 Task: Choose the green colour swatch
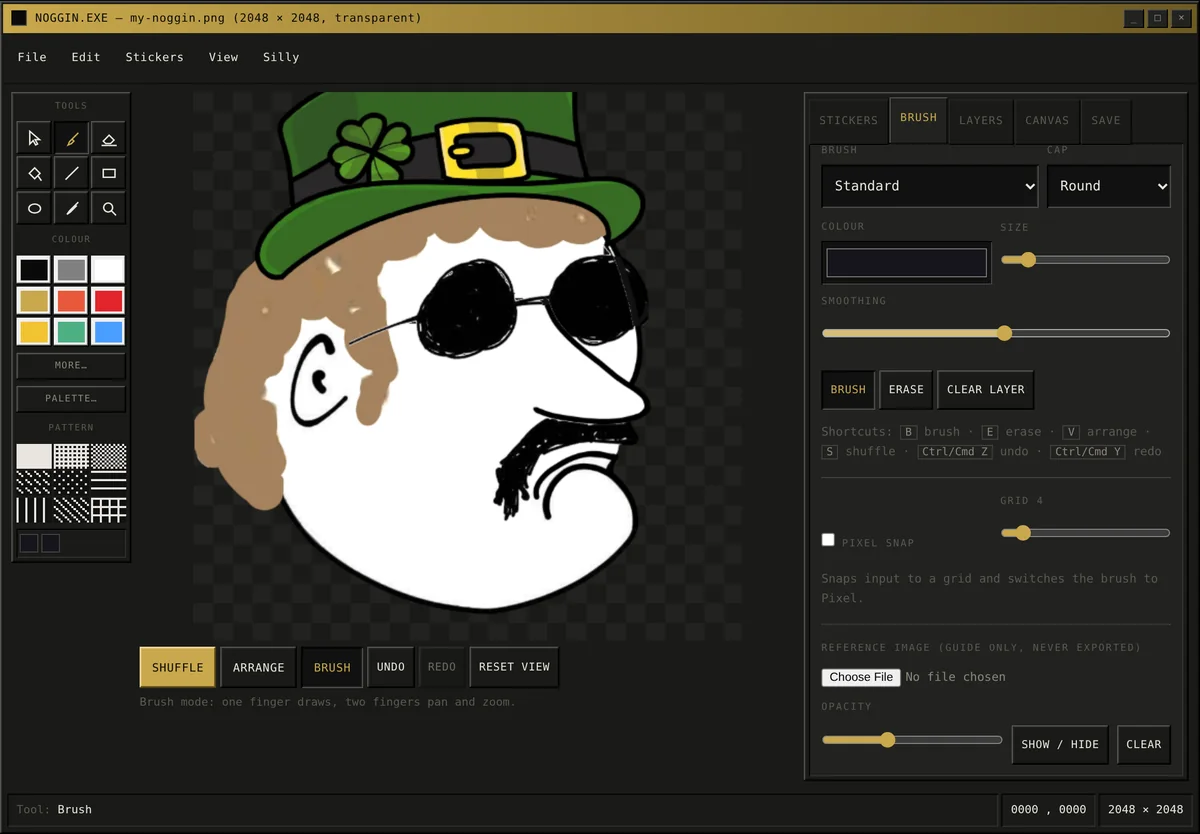[x=71, y=331]
